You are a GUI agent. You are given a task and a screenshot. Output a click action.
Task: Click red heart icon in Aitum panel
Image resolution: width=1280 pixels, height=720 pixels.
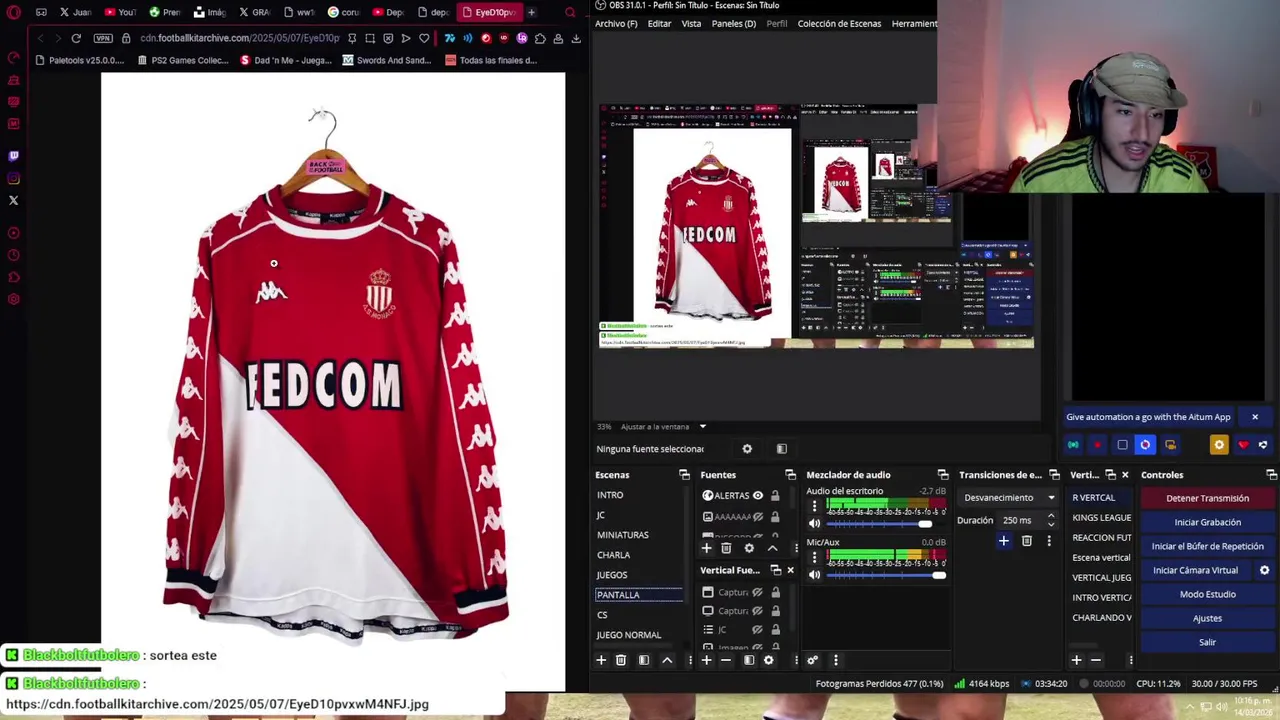click(x=1243, y=445)
